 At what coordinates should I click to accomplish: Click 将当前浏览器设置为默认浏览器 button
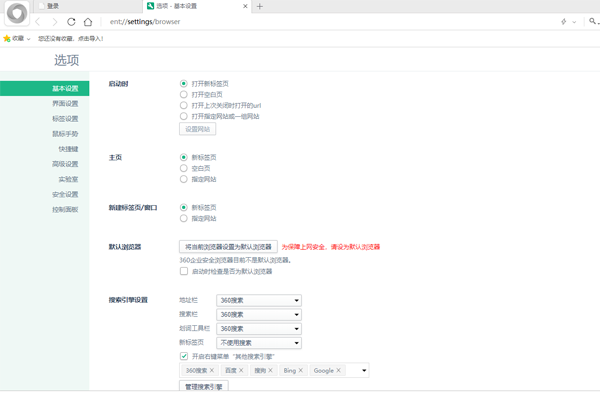pos(228,246)
